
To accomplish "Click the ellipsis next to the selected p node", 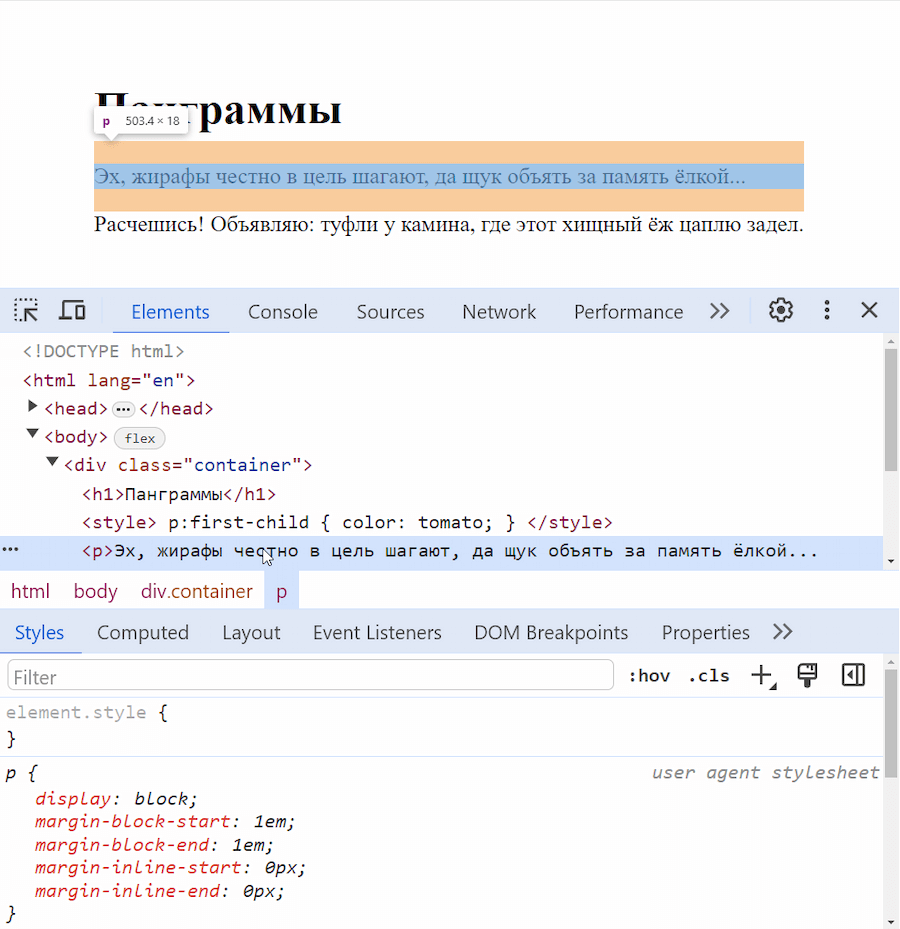I will pyautogui.click(x=11, y=550).
